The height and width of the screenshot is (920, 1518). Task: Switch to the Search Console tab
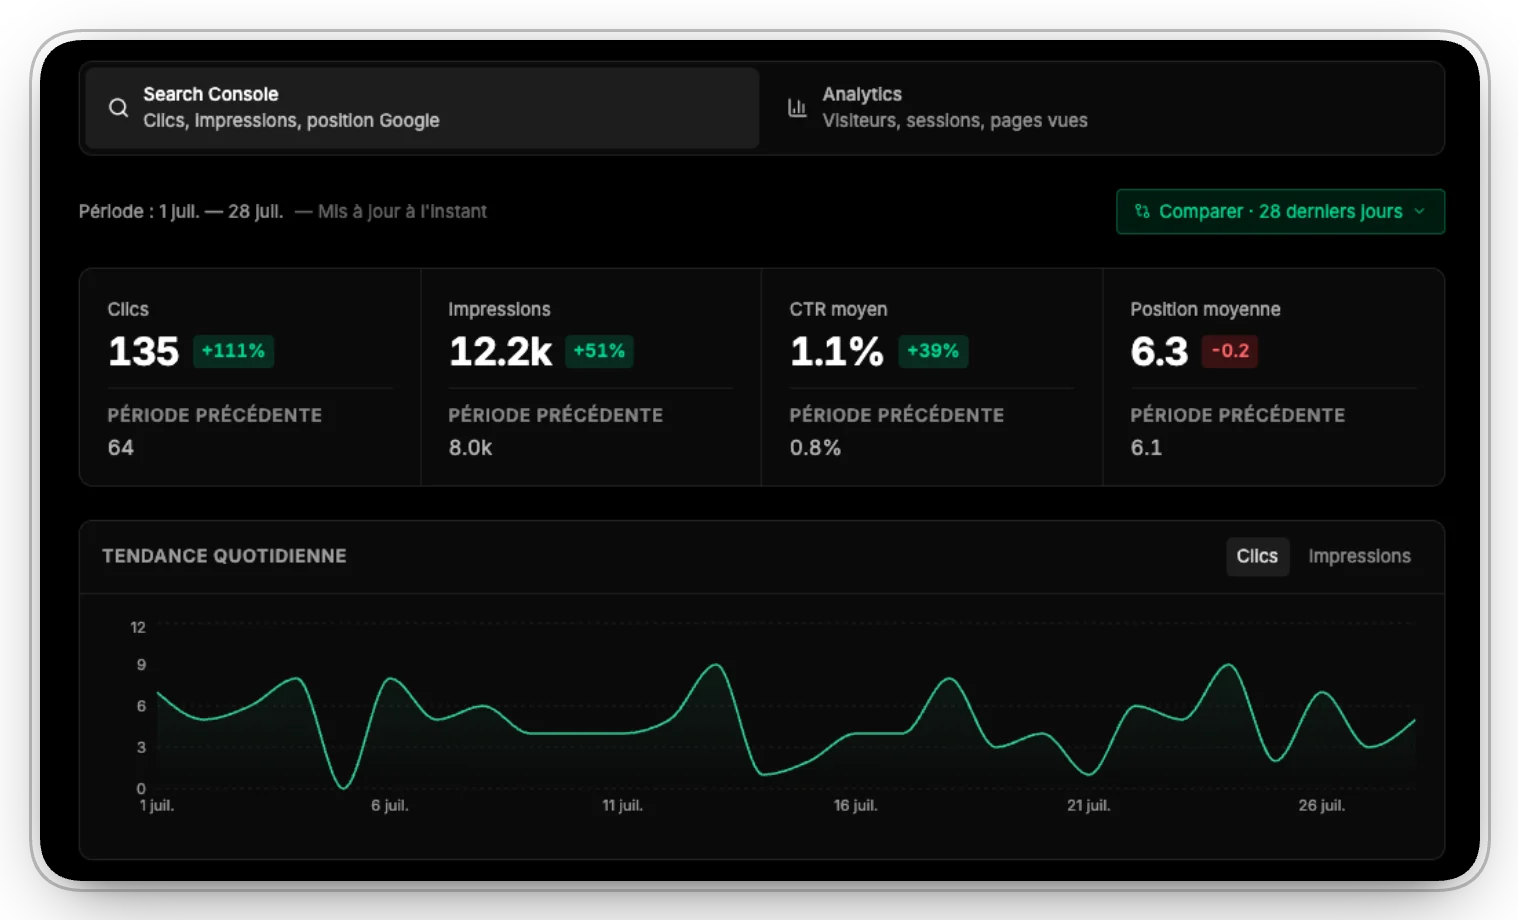click(422, 108)
